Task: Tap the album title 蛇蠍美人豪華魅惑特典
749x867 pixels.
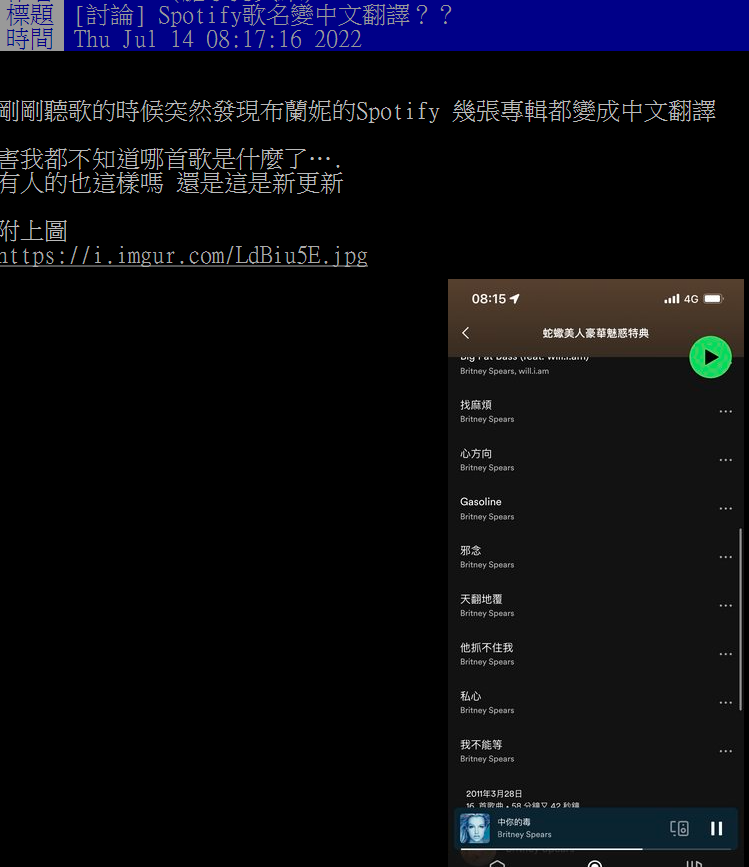Action: [x=595, y=333]
